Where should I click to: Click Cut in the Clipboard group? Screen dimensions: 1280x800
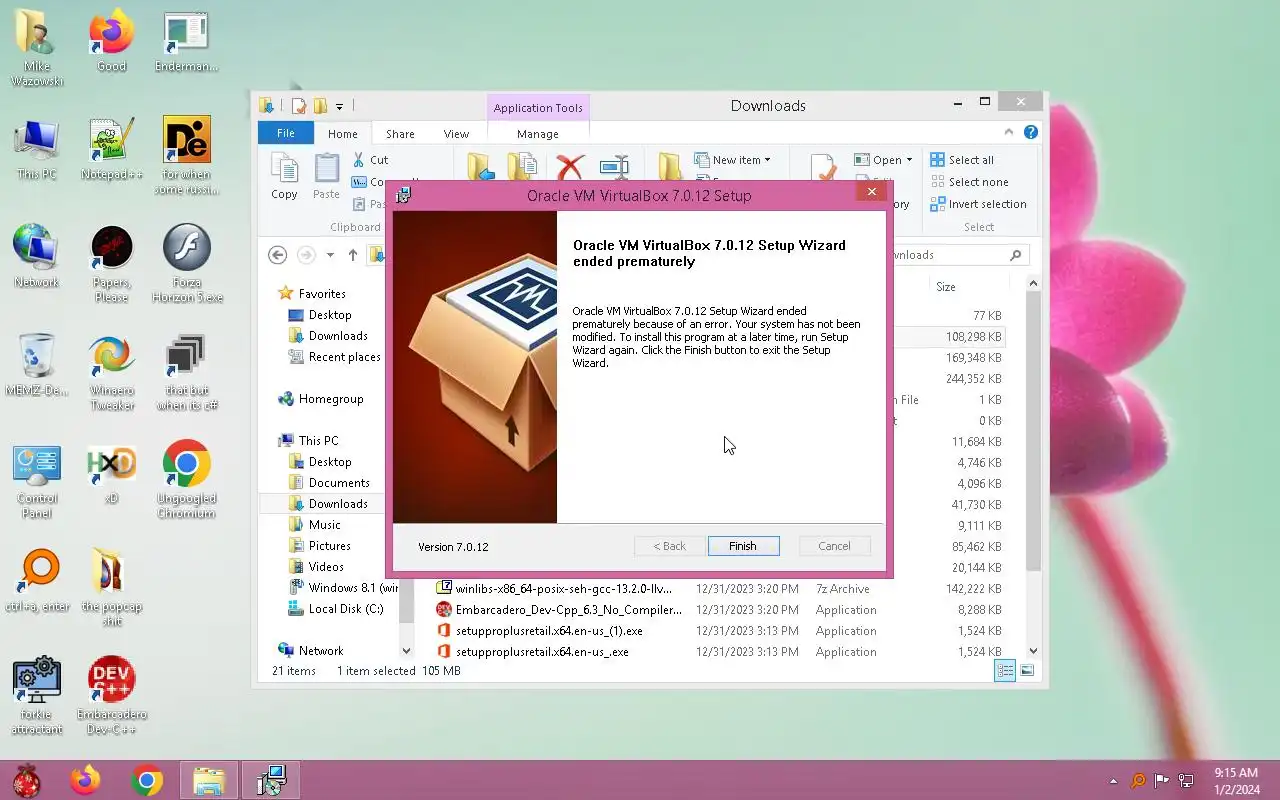[370, 160]
